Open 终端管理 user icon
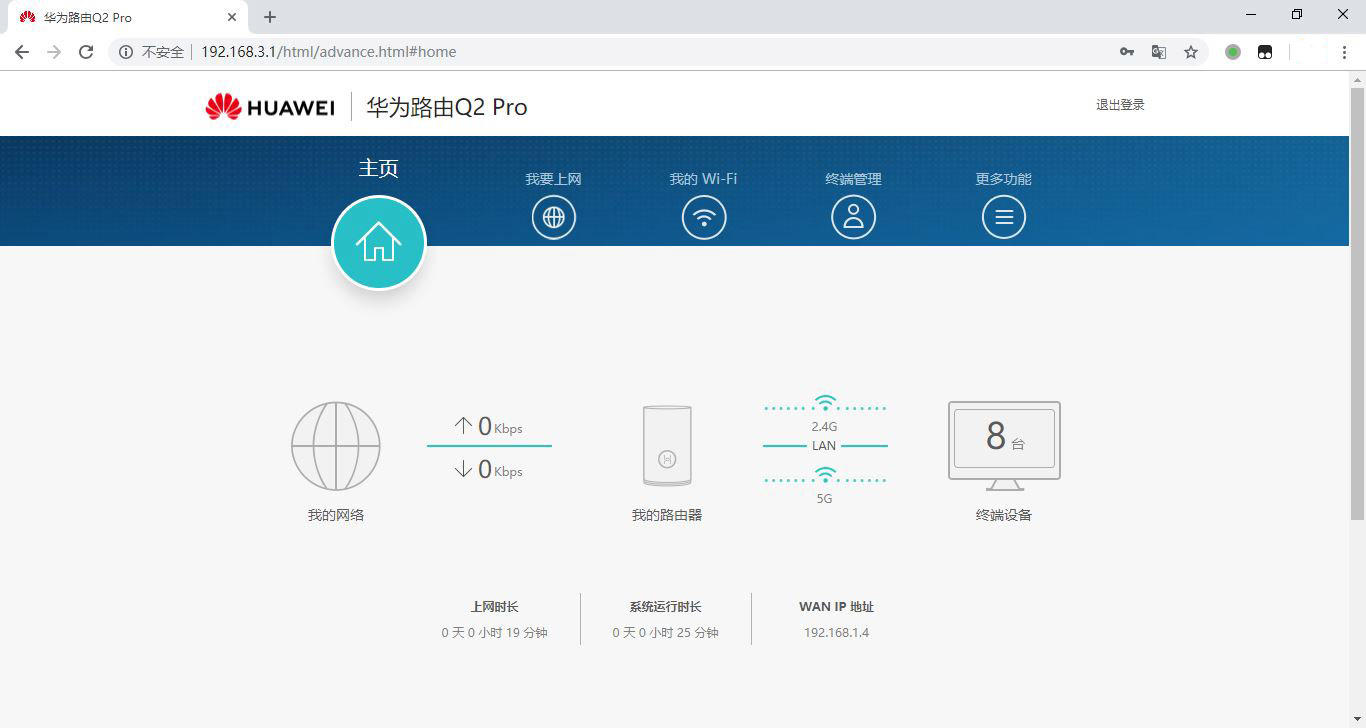The image size is (1366, 728). click(x=853, y=217)
